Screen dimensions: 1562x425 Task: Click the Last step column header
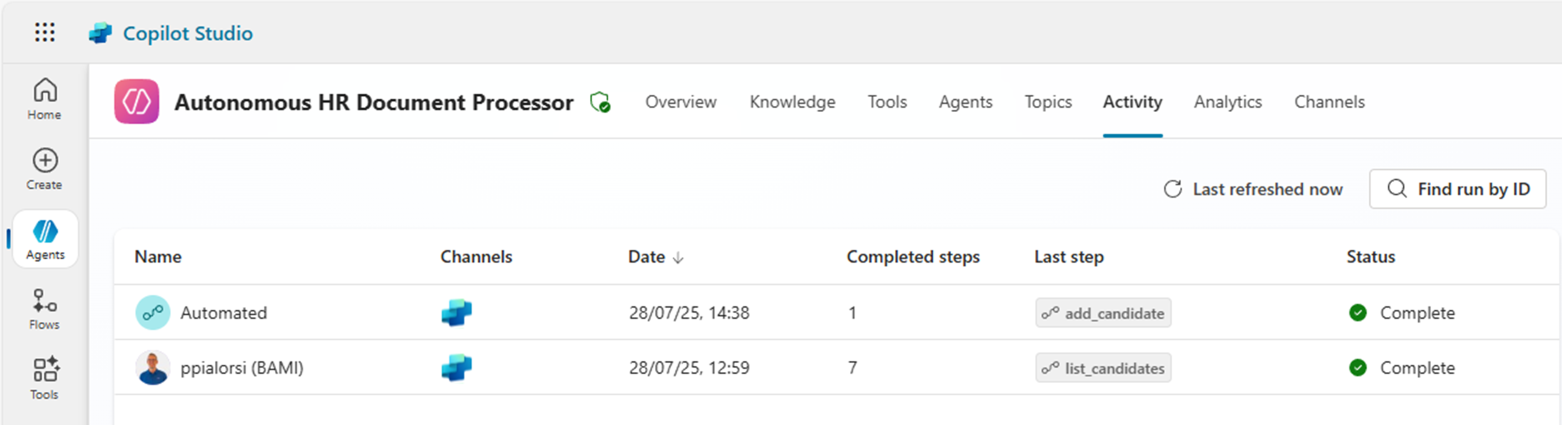pos(1069,257)
